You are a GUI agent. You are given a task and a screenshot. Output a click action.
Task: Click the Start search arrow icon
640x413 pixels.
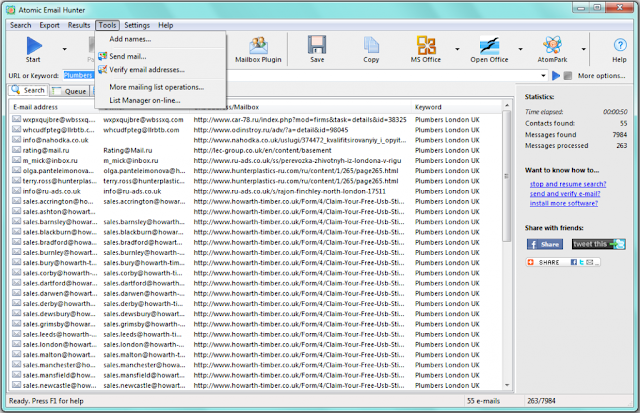[34, 45]
